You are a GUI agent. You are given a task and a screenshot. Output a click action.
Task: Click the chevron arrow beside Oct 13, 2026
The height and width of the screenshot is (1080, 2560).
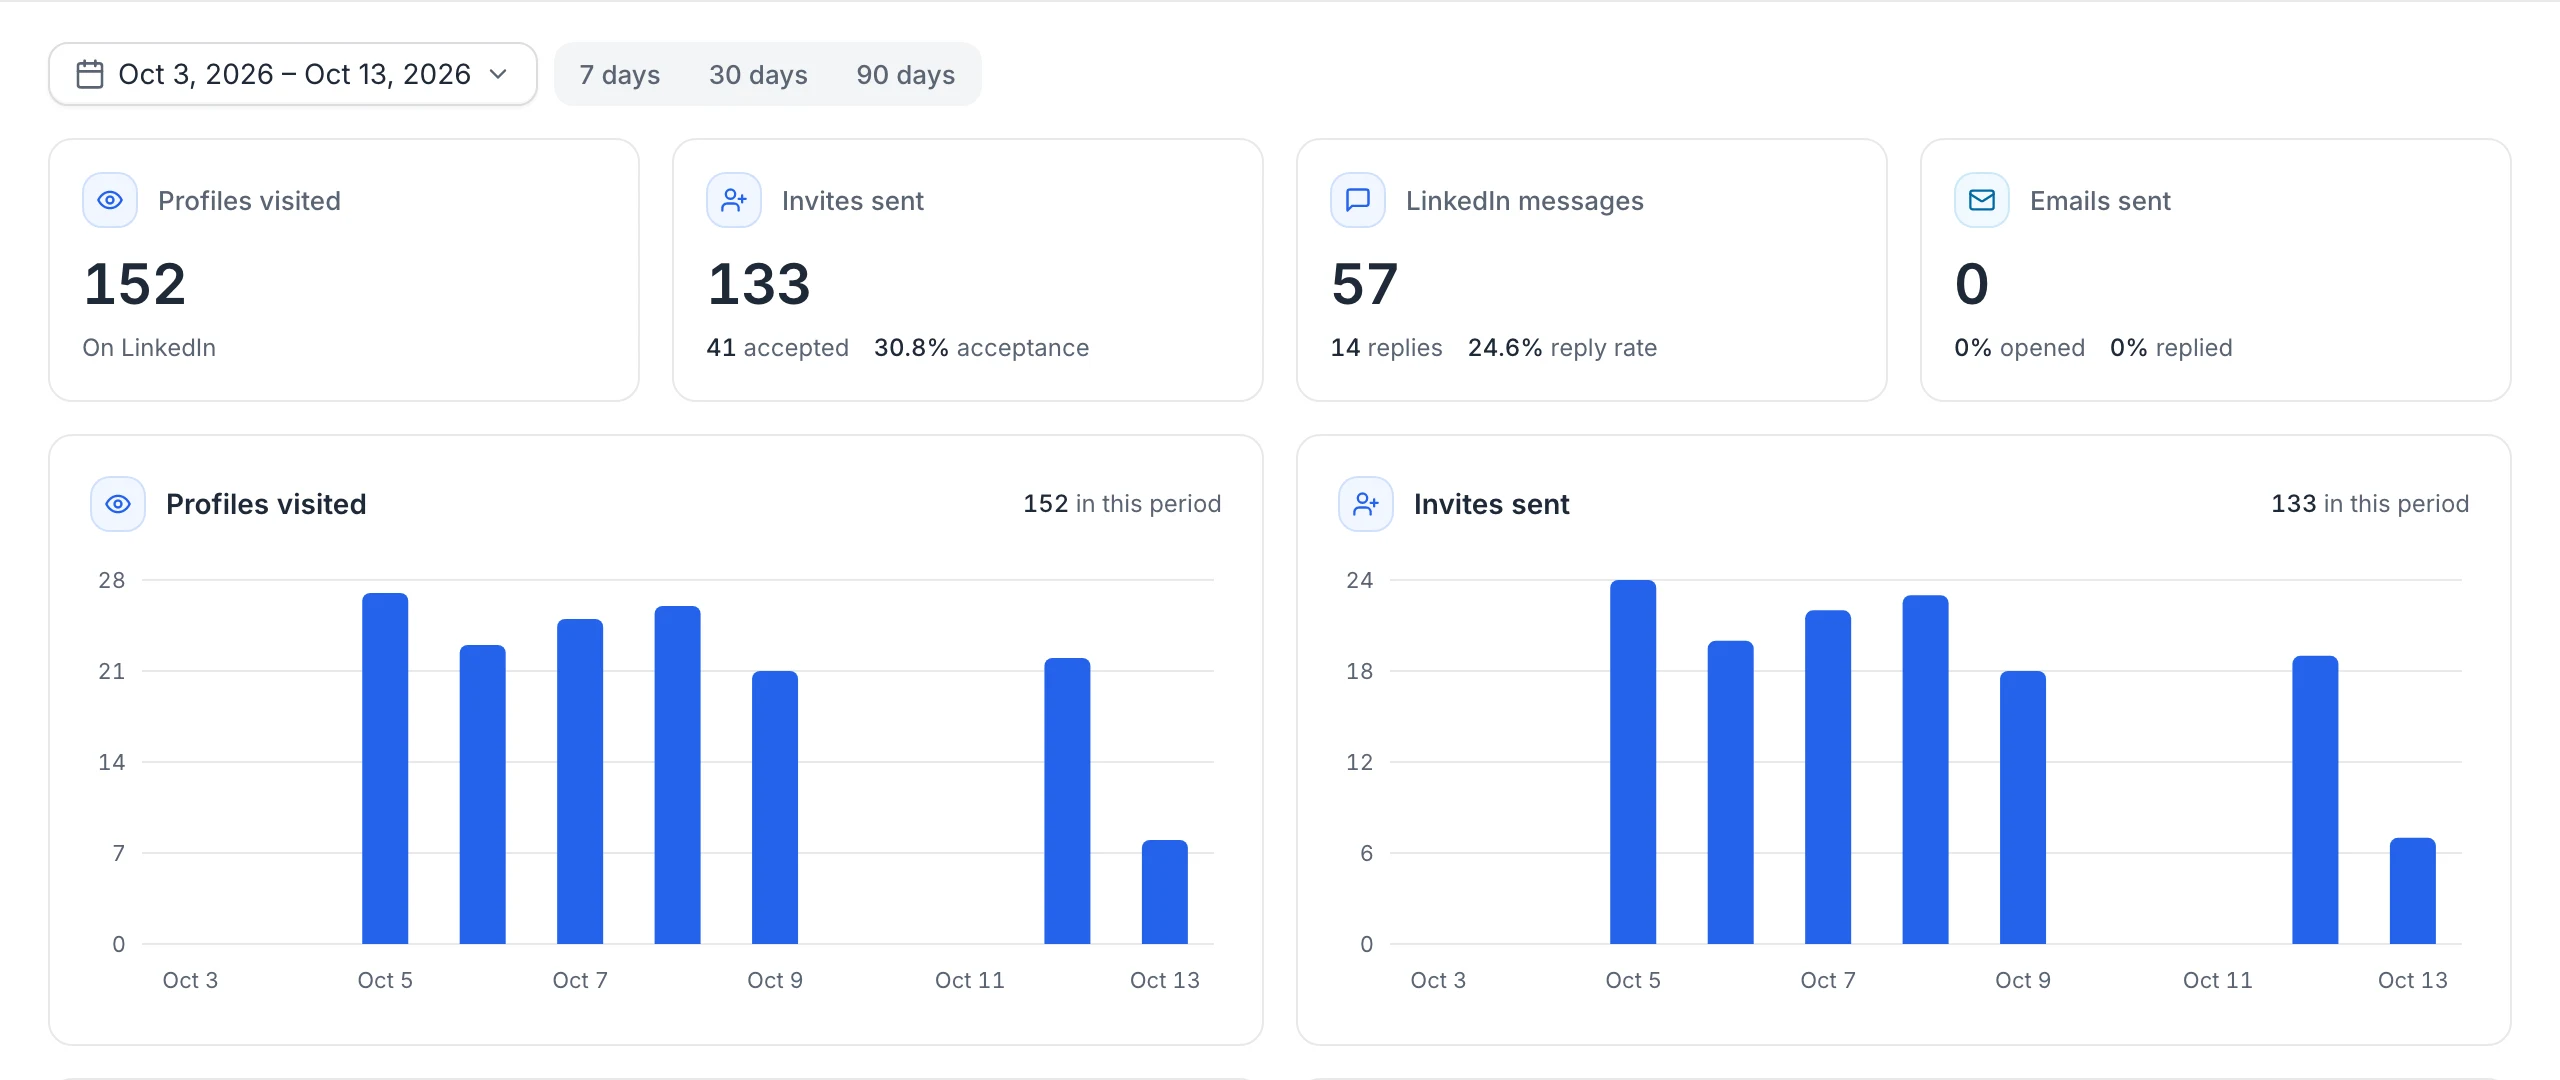click(498, 74)
